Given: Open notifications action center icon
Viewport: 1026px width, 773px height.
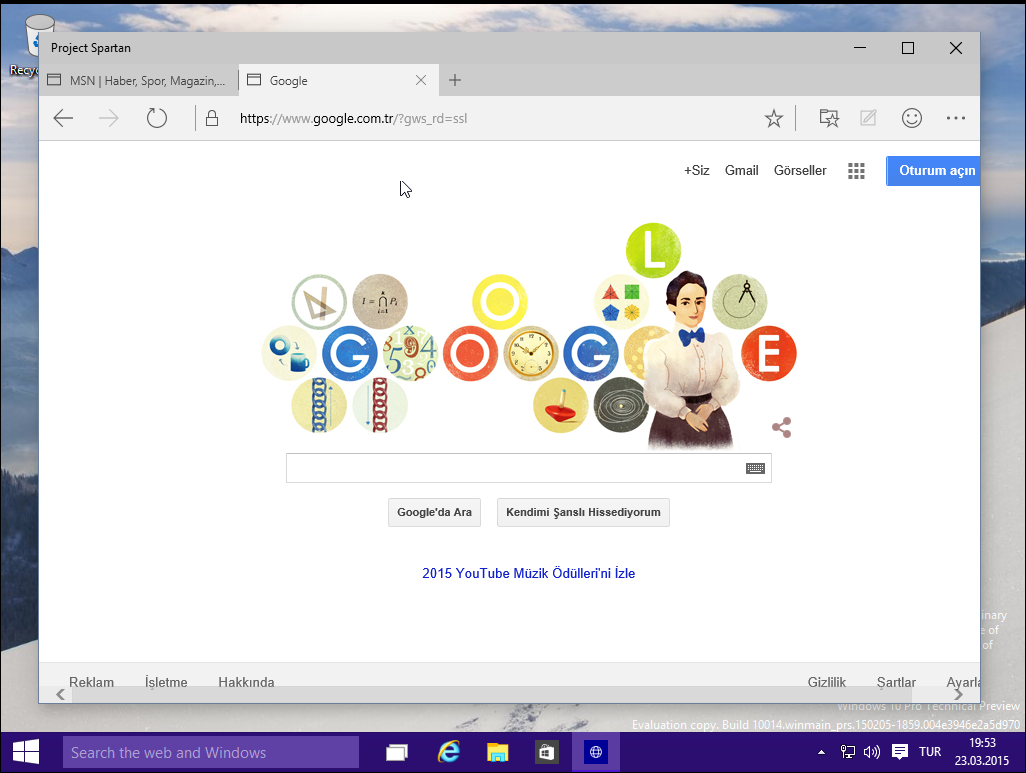Looking at the screenshot, I should click(900, 752).
